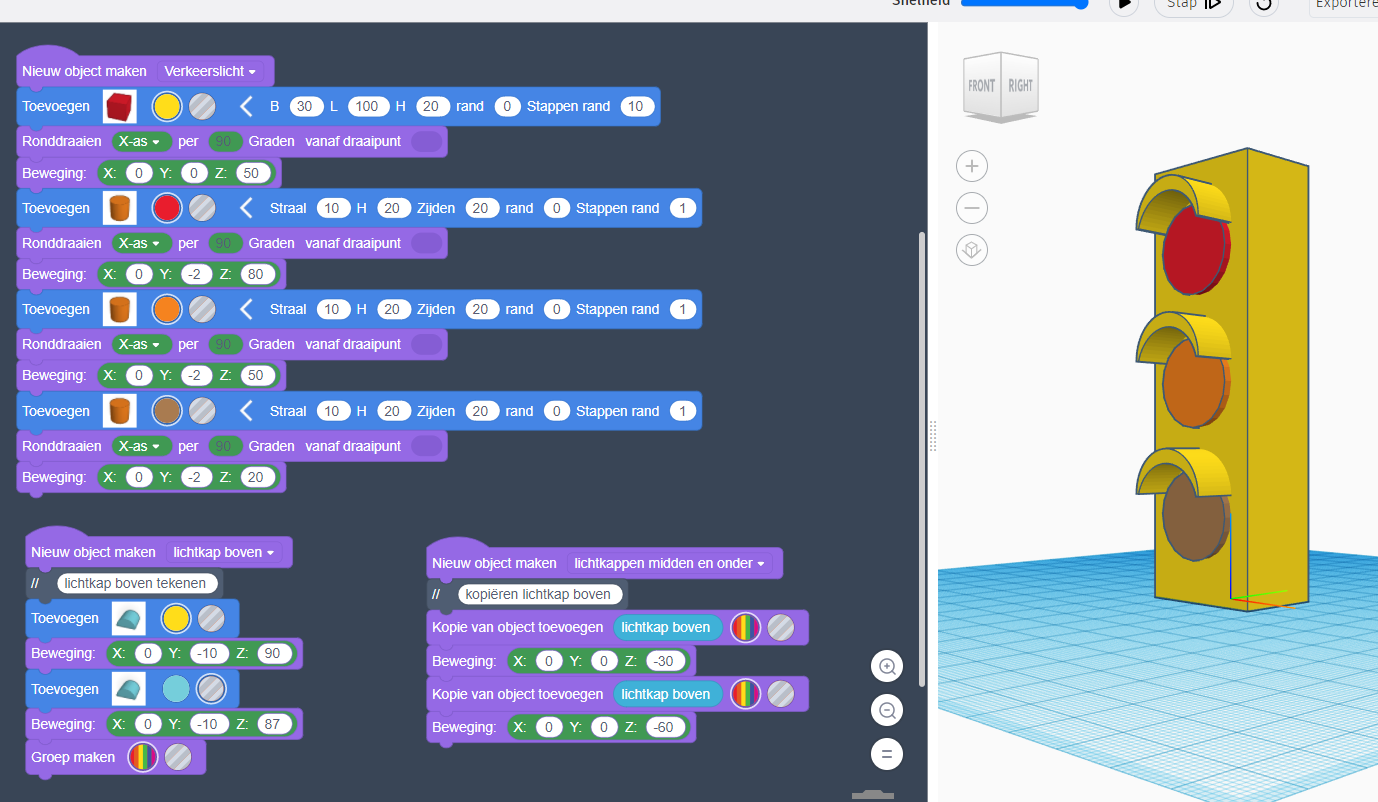Open the transparency swatch on the first Toevoegen block
The height and width of the screenshot is (802, 1378).
point(202,106)
